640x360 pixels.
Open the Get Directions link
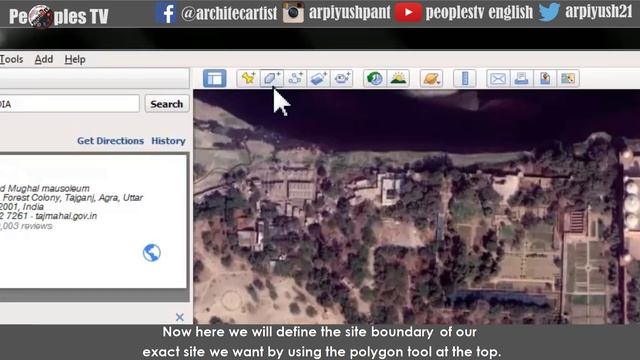point(110,140)
